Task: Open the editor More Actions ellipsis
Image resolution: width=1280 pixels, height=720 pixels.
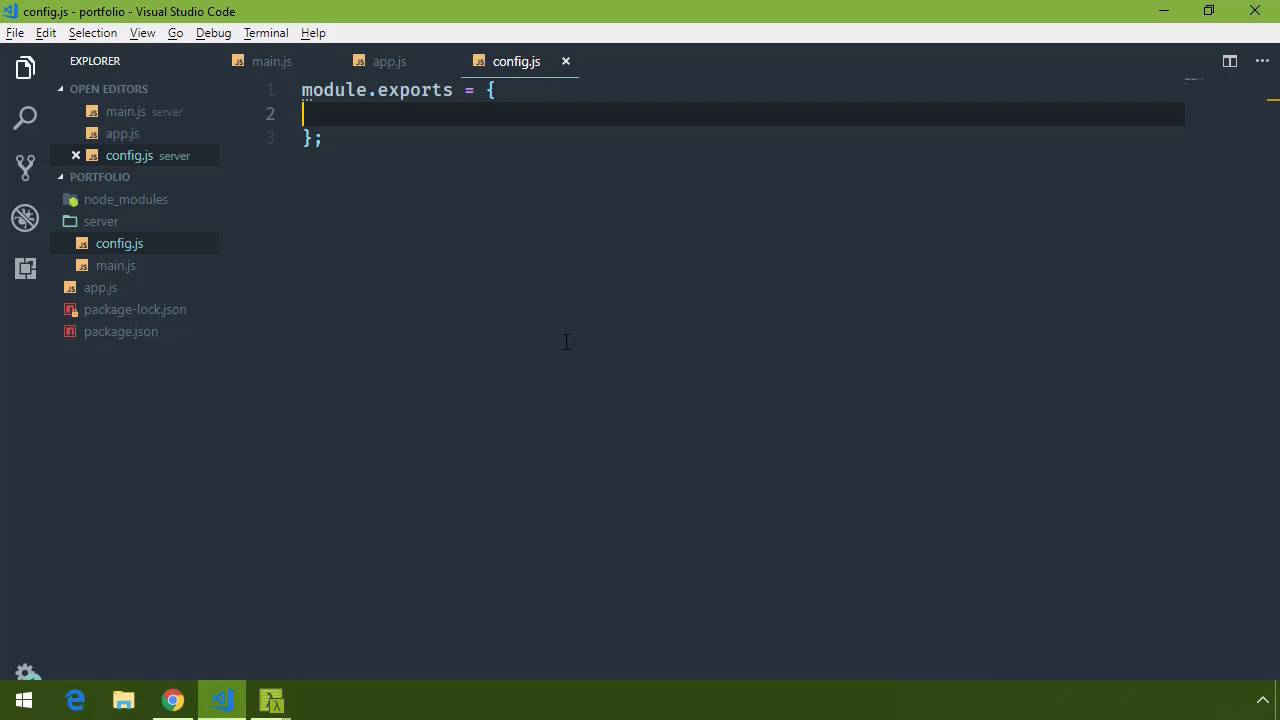Action: click(1262, 61)
